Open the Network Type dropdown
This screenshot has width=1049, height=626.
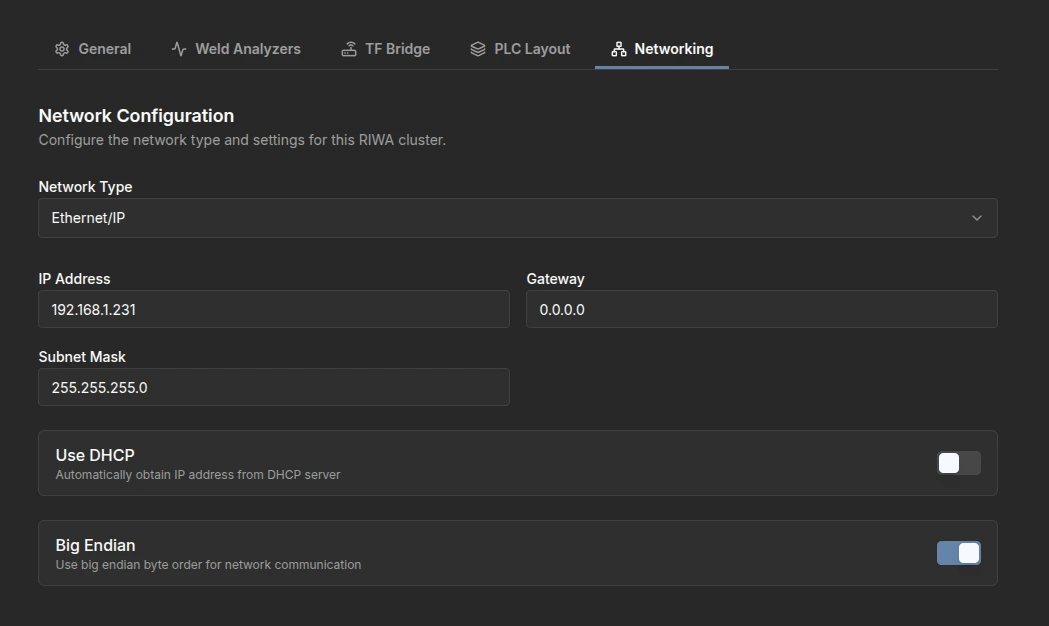(518, 218)
